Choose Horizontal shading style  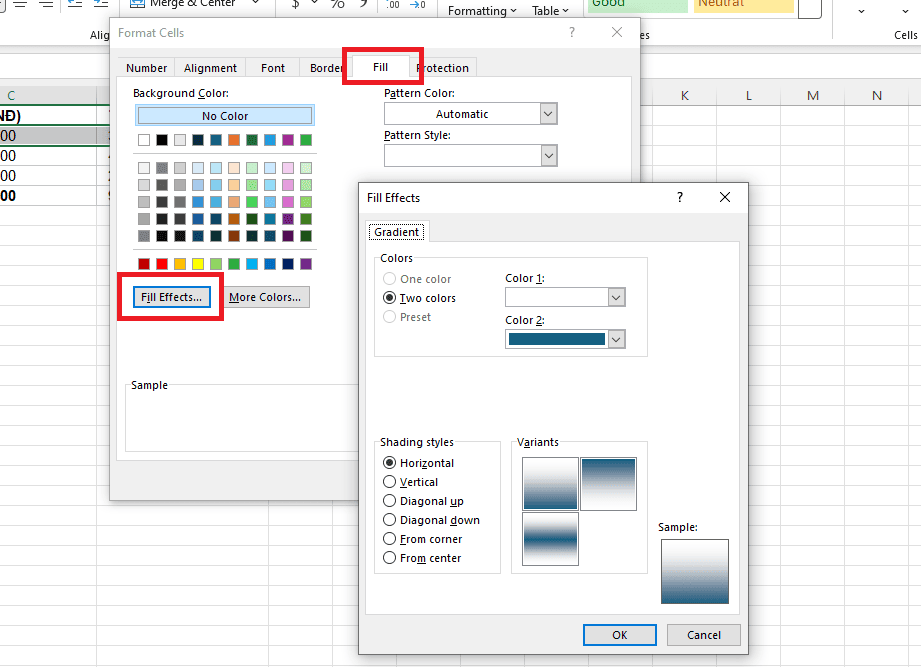(x=418, y=463)
